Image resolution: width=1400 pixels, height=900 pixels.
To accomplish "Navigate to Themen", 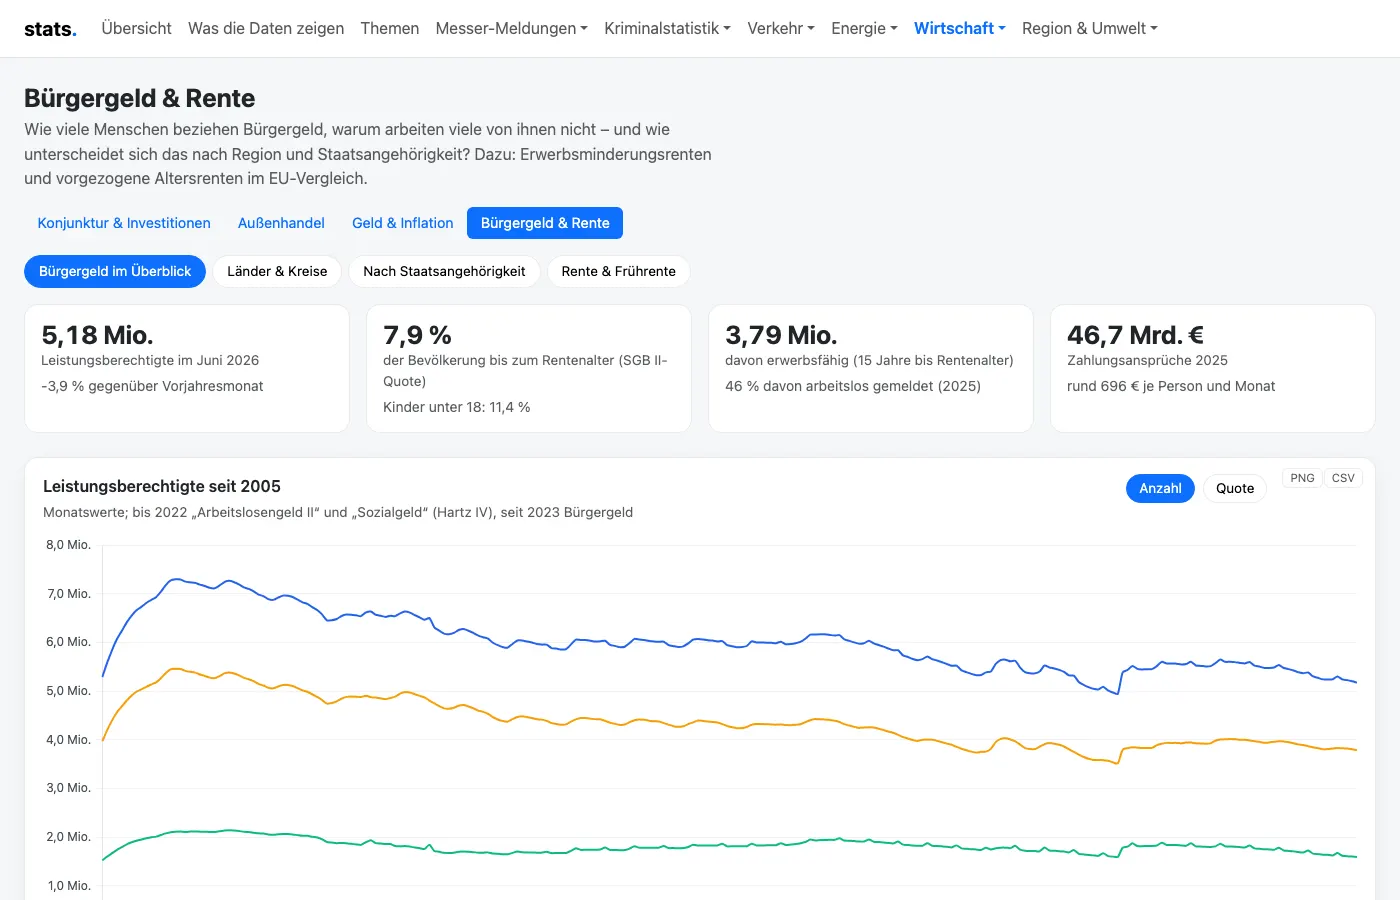I will [390, 29].
